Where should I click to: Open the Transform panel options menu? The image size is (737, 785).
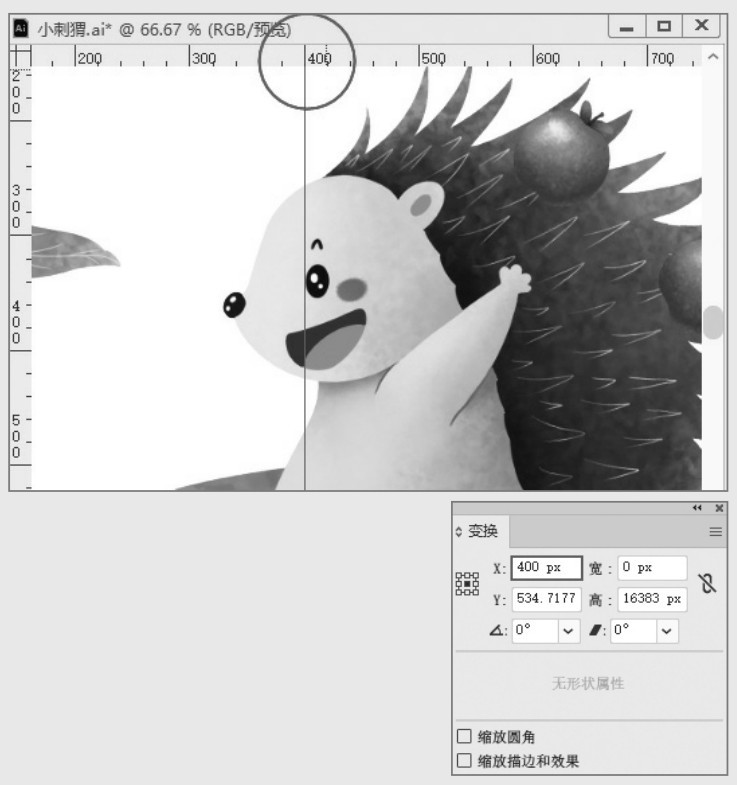715,532
